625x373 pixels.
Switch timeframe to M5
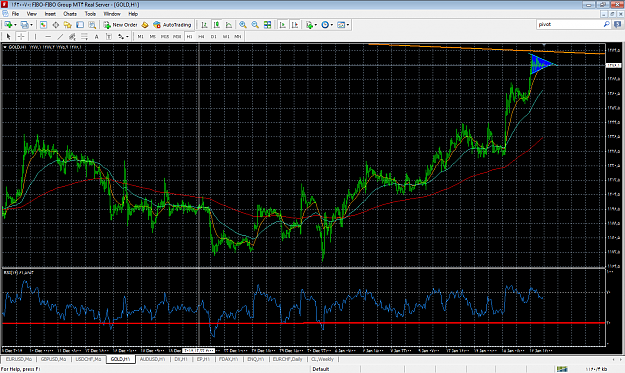[x=153, y=37]
